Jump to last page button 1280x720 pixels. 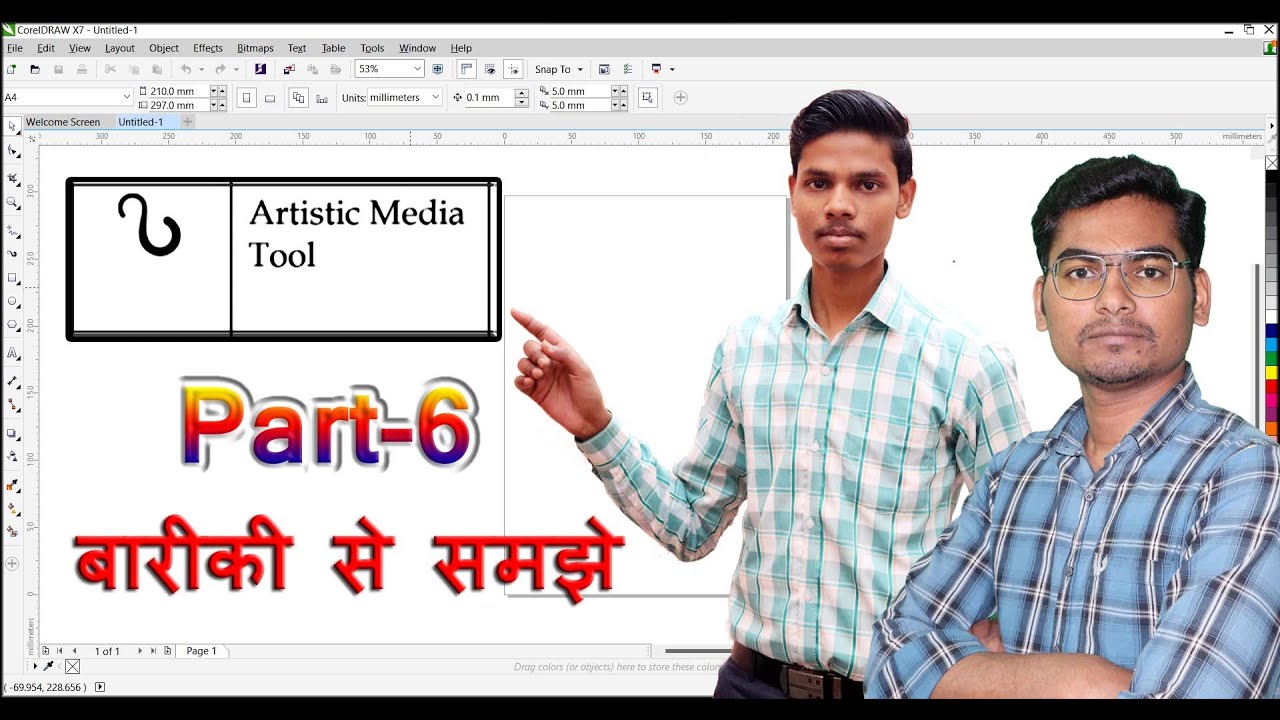click(x=153, y=651)
